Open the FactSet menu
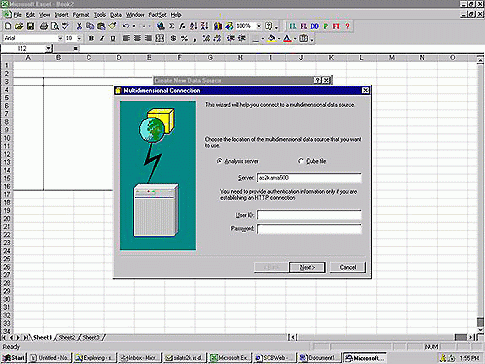The width and height of the screenshot is (485, 364). [x=157, y=15]
